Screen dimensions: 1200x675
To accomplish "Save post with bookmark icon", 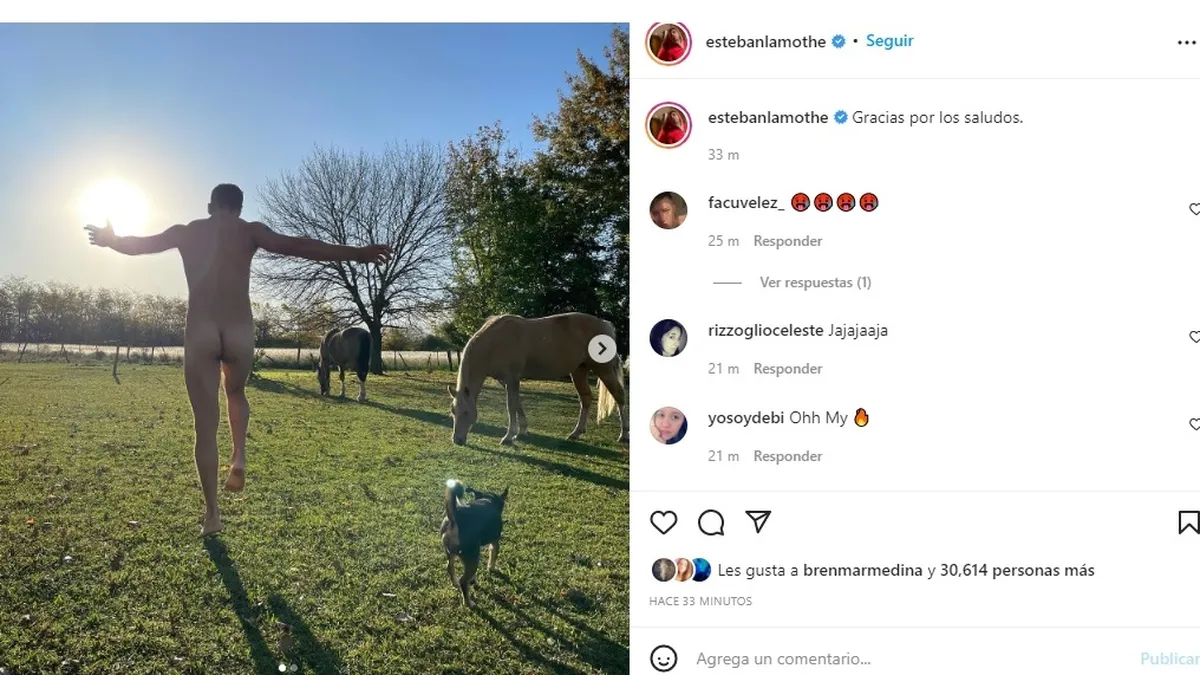I will click(x=1189, y=522).
